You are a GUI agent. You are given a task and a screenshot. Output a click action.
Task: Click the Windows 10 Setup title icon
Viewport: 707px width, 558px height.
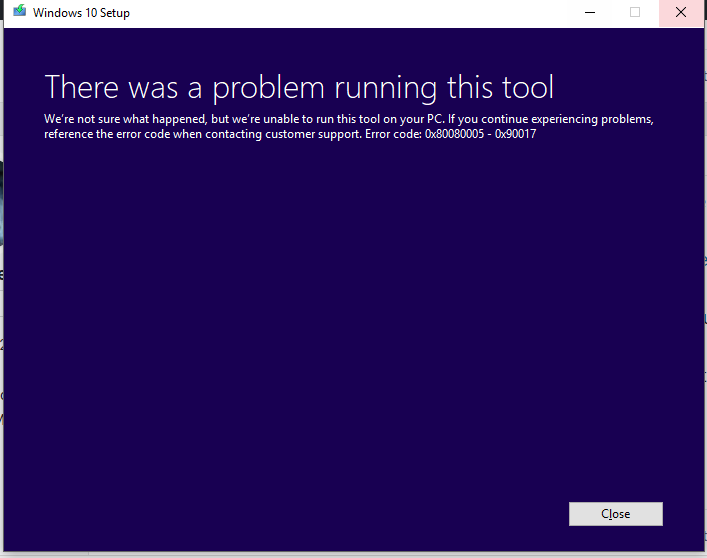[19, 11]
